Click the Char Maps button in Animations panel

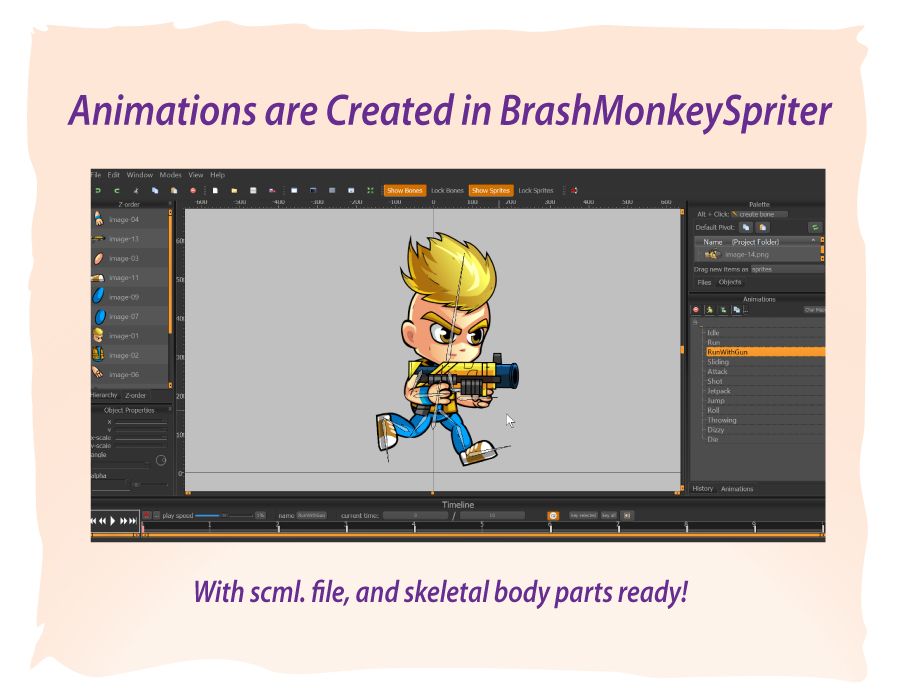[x=814, y=310]
